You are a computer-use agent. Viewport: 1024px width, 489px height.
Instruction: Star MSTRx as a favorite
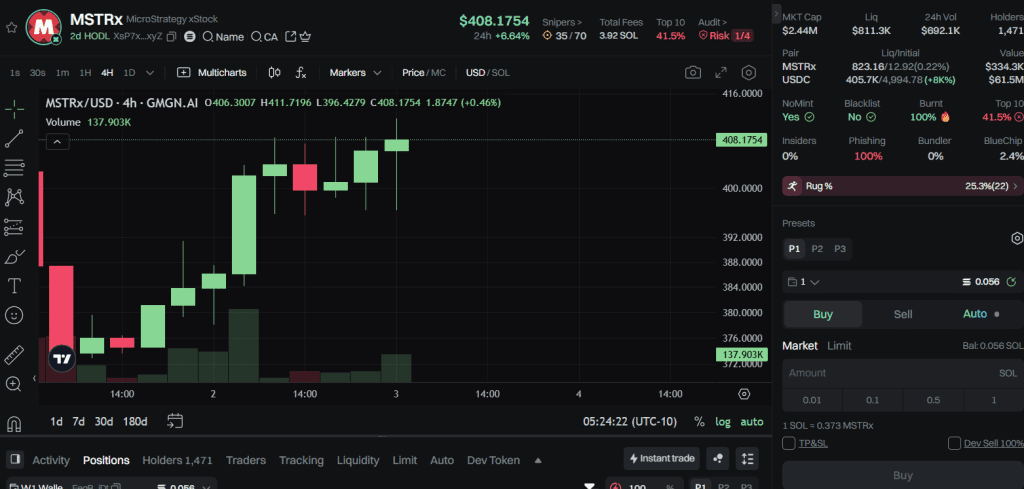coord(11,27)
